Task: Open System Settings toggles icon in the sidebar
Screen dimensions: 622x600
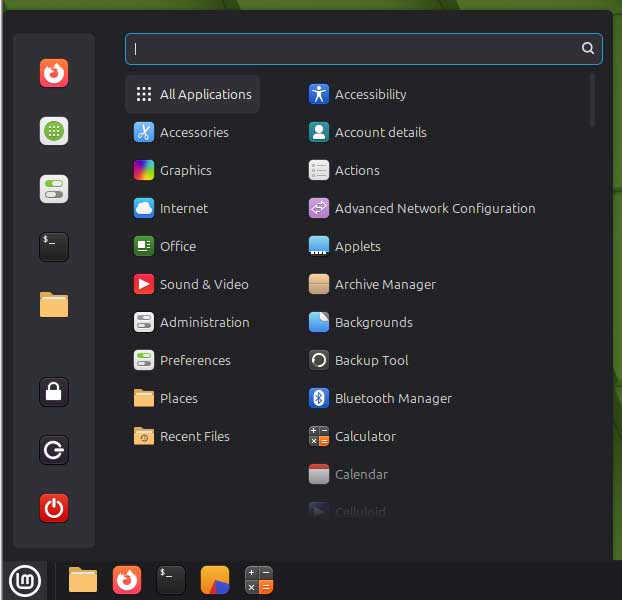Action: pos(54,189)
